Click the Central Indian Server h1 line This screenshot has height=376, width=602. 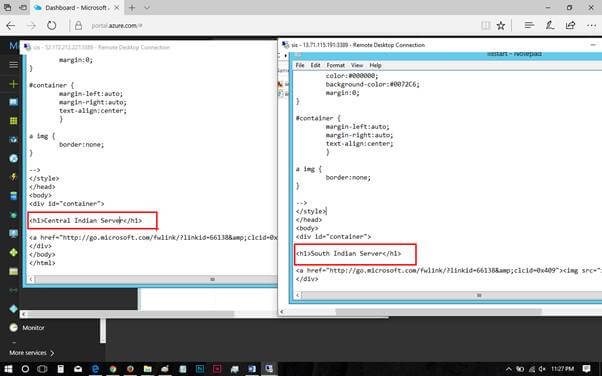click(86, 220)
